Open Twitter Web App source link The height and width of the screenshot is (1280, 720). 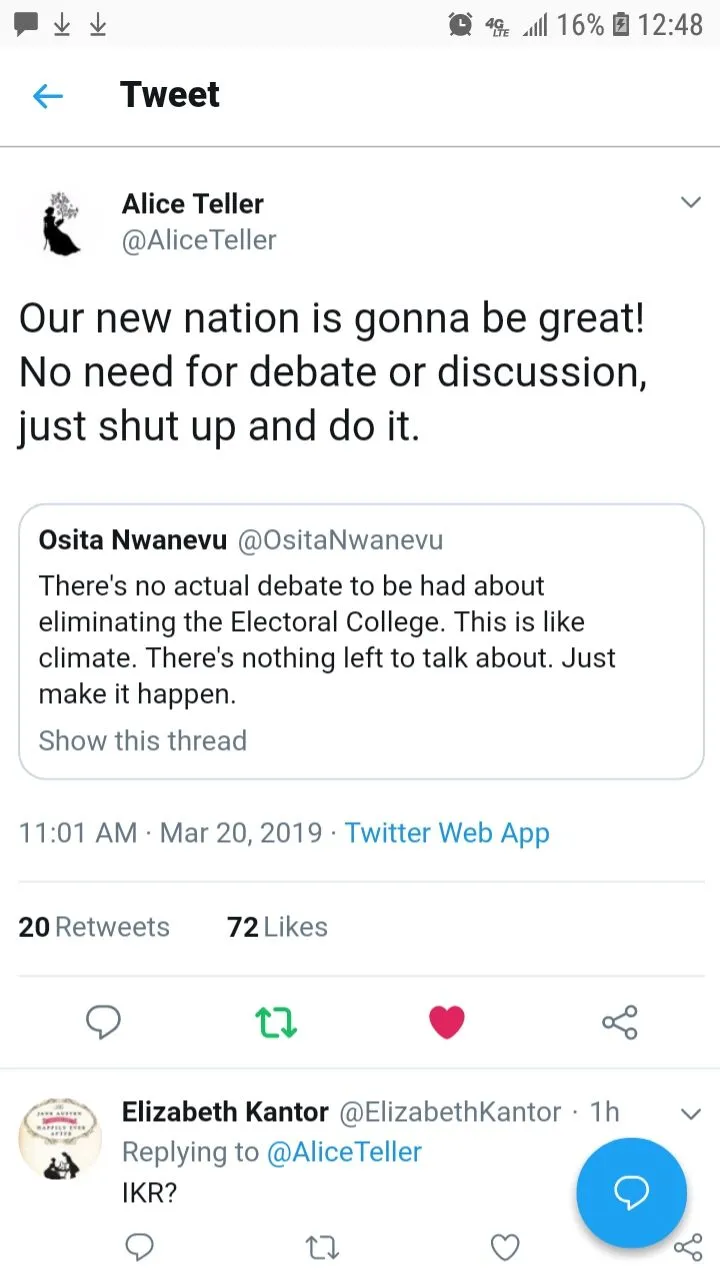(x=447, y=833)
